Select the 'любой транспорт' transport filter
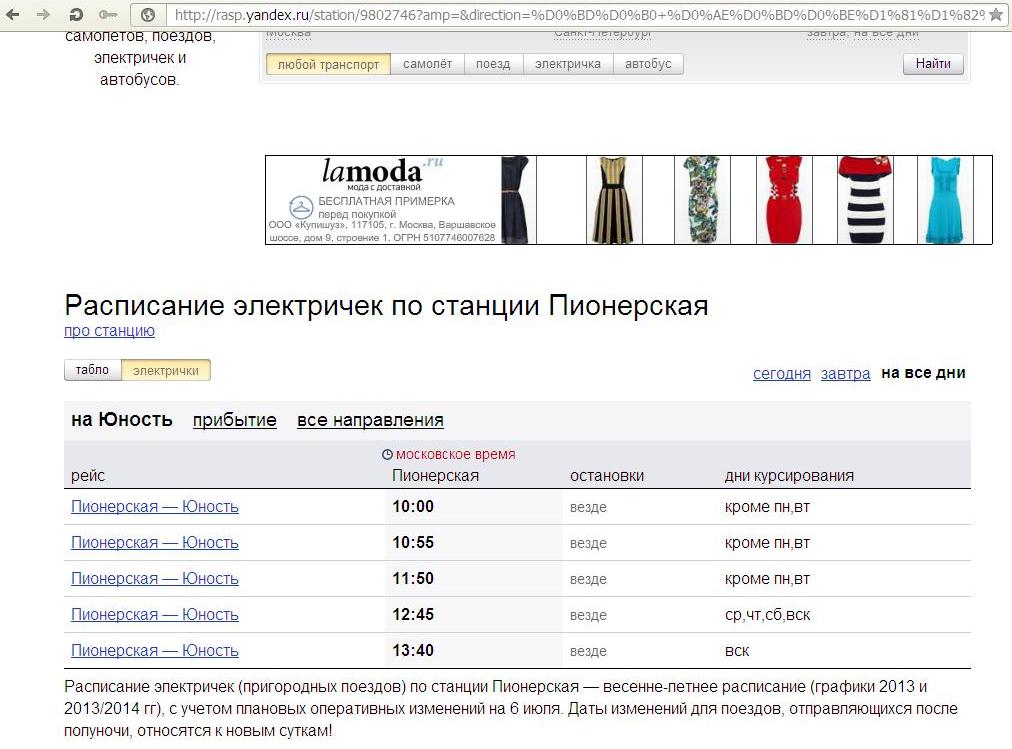 coord(328,64)
